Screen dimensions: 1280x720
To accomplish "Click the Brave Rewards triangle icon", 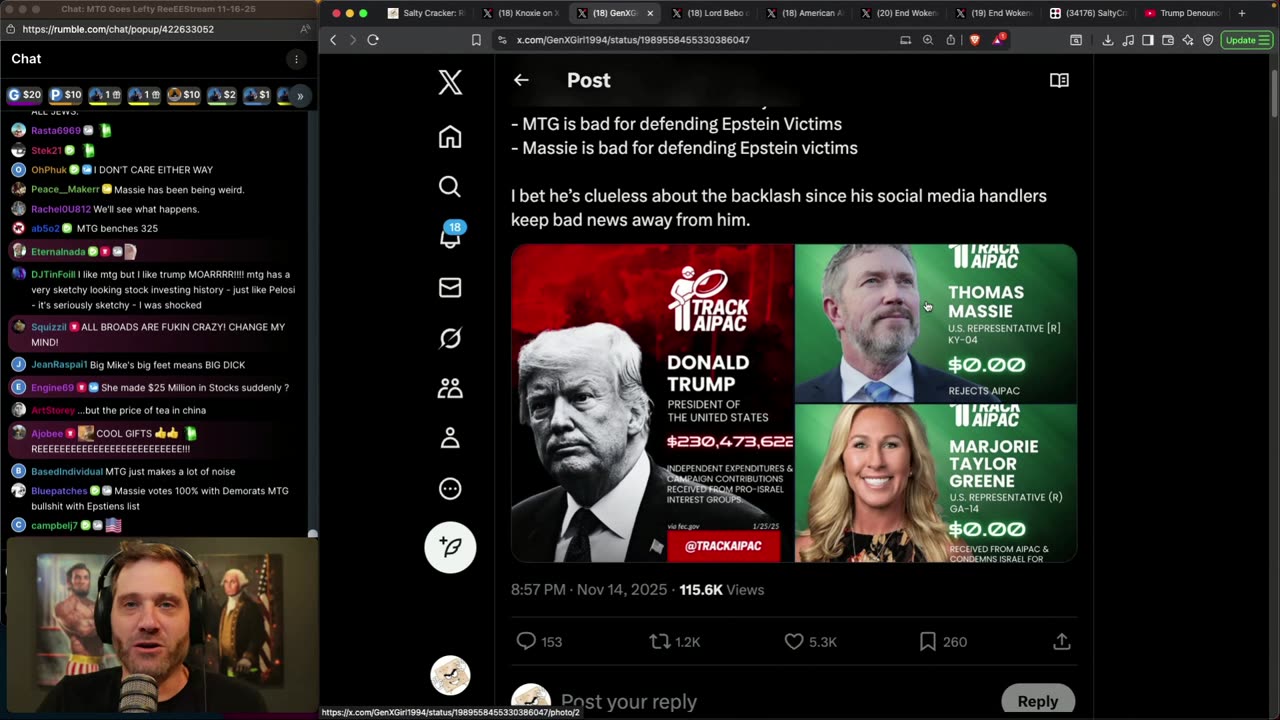I will [999, 40].
